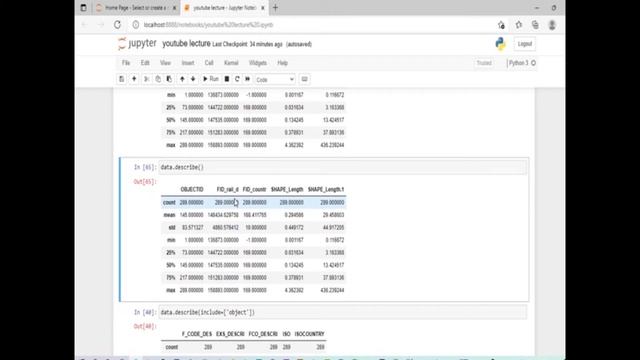Click the Python 3 kernel indicator

[522, 63]
